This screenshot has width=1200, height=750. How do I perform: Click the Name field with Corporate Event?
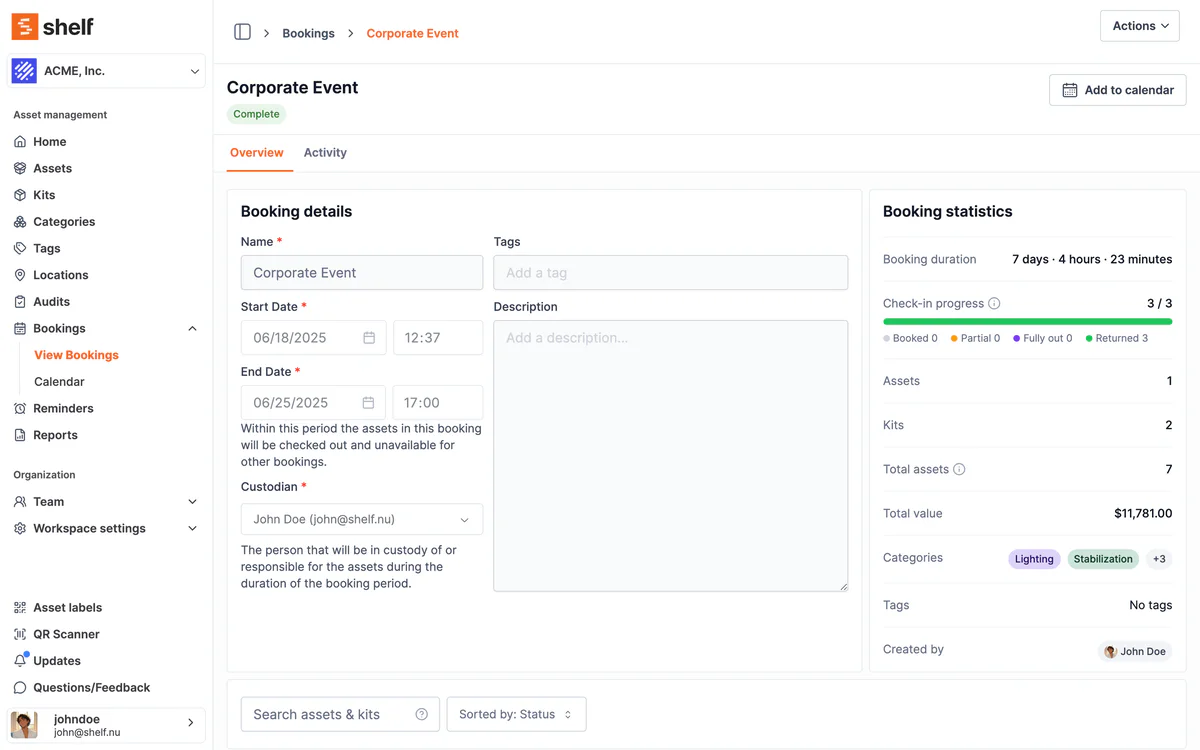362,273
